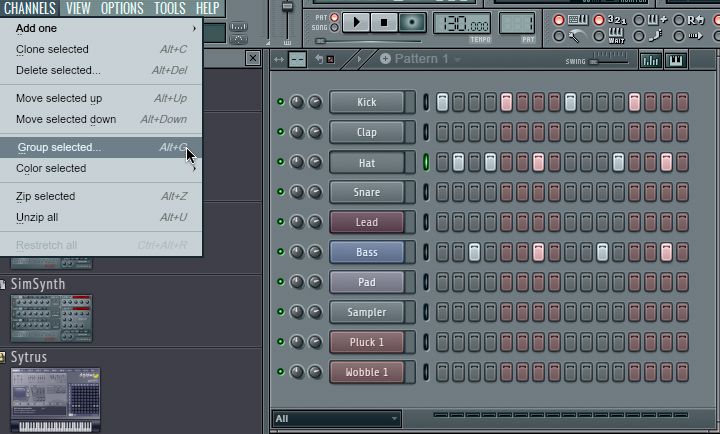Open the Bass channel button

click(367, 252)
